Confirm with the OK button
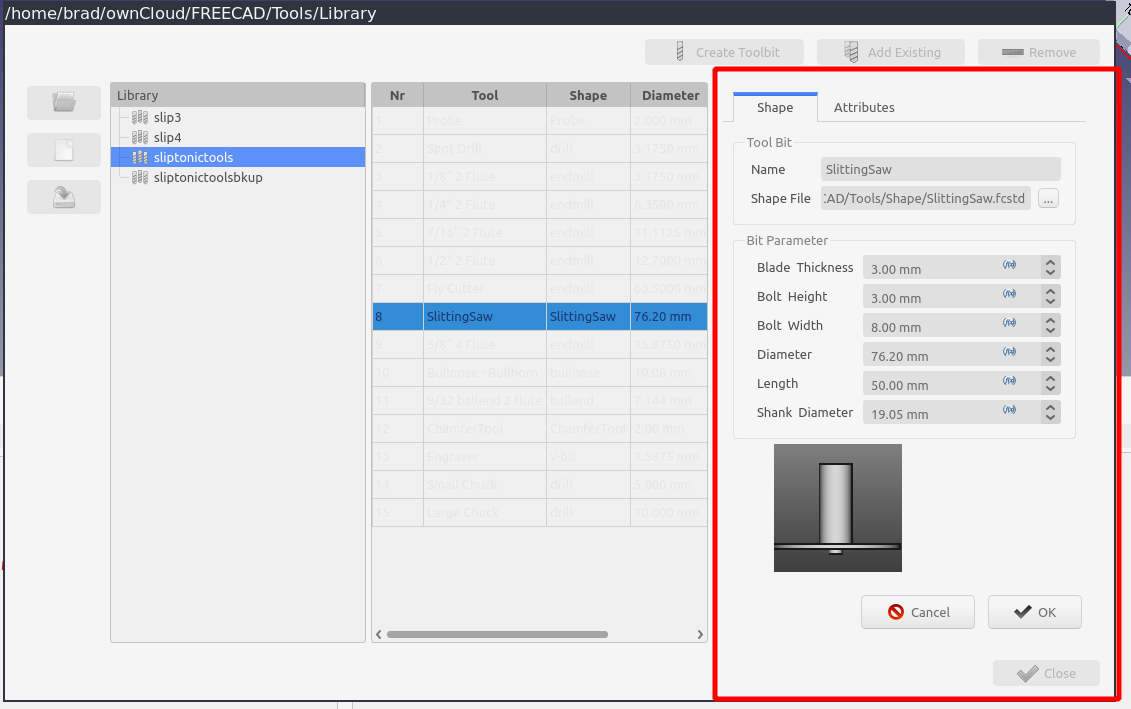The height and width of the screenshot is (709, 1131). click(1034, 612)
